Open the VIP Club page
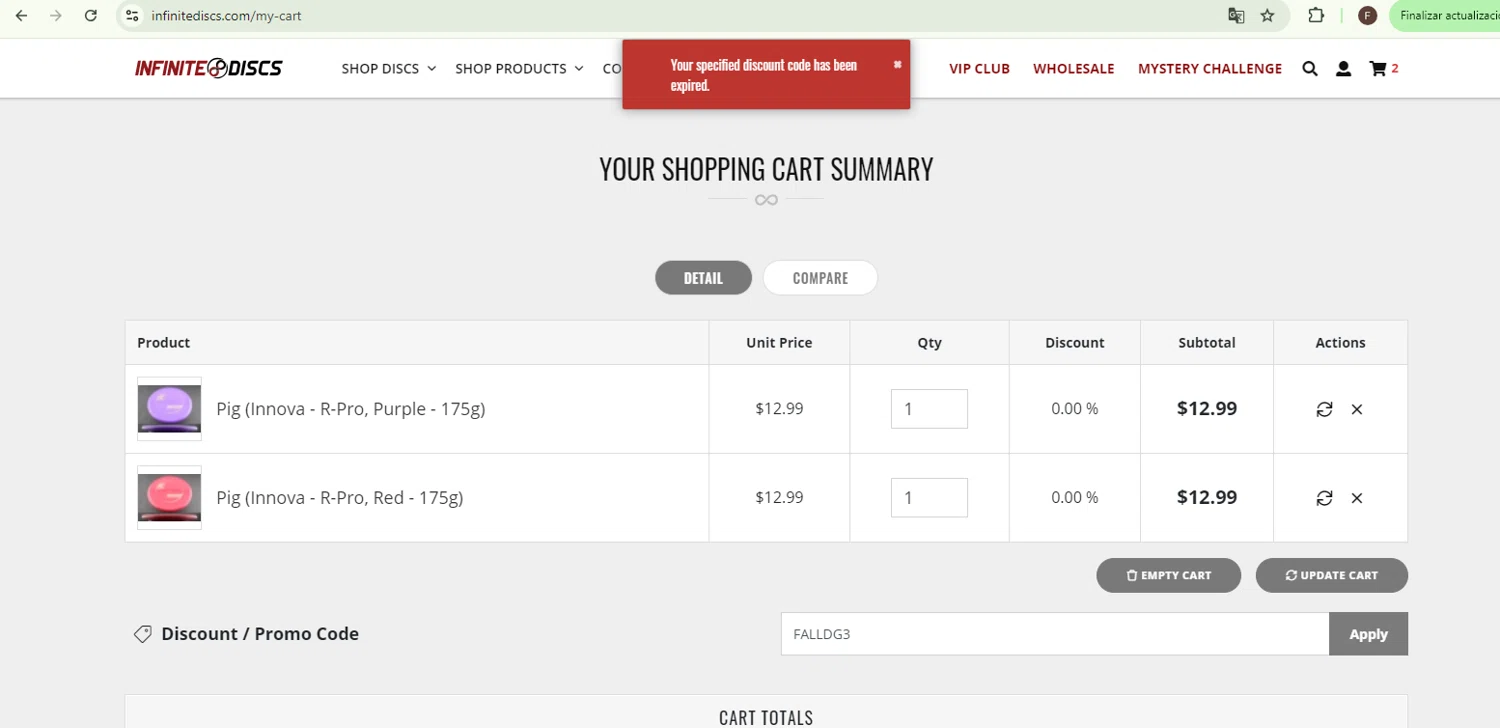This screenshot has width=1500, height=728. (979, 69)
